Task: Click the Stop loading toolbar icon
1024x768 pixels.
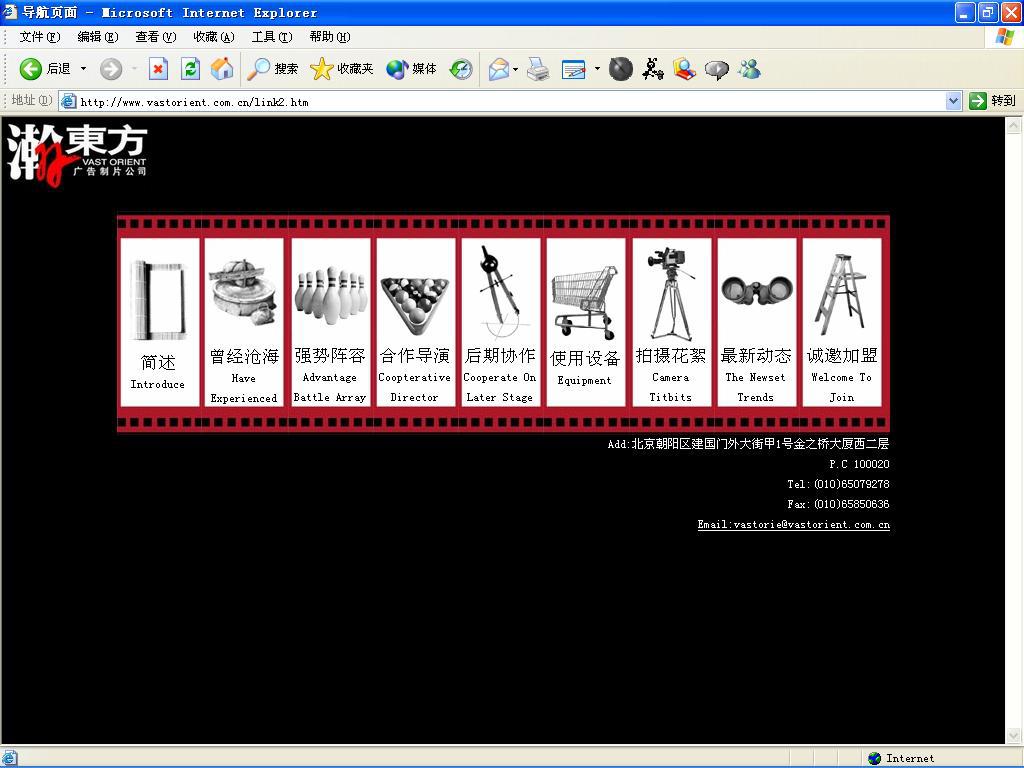Action: (x=158, y=69)
